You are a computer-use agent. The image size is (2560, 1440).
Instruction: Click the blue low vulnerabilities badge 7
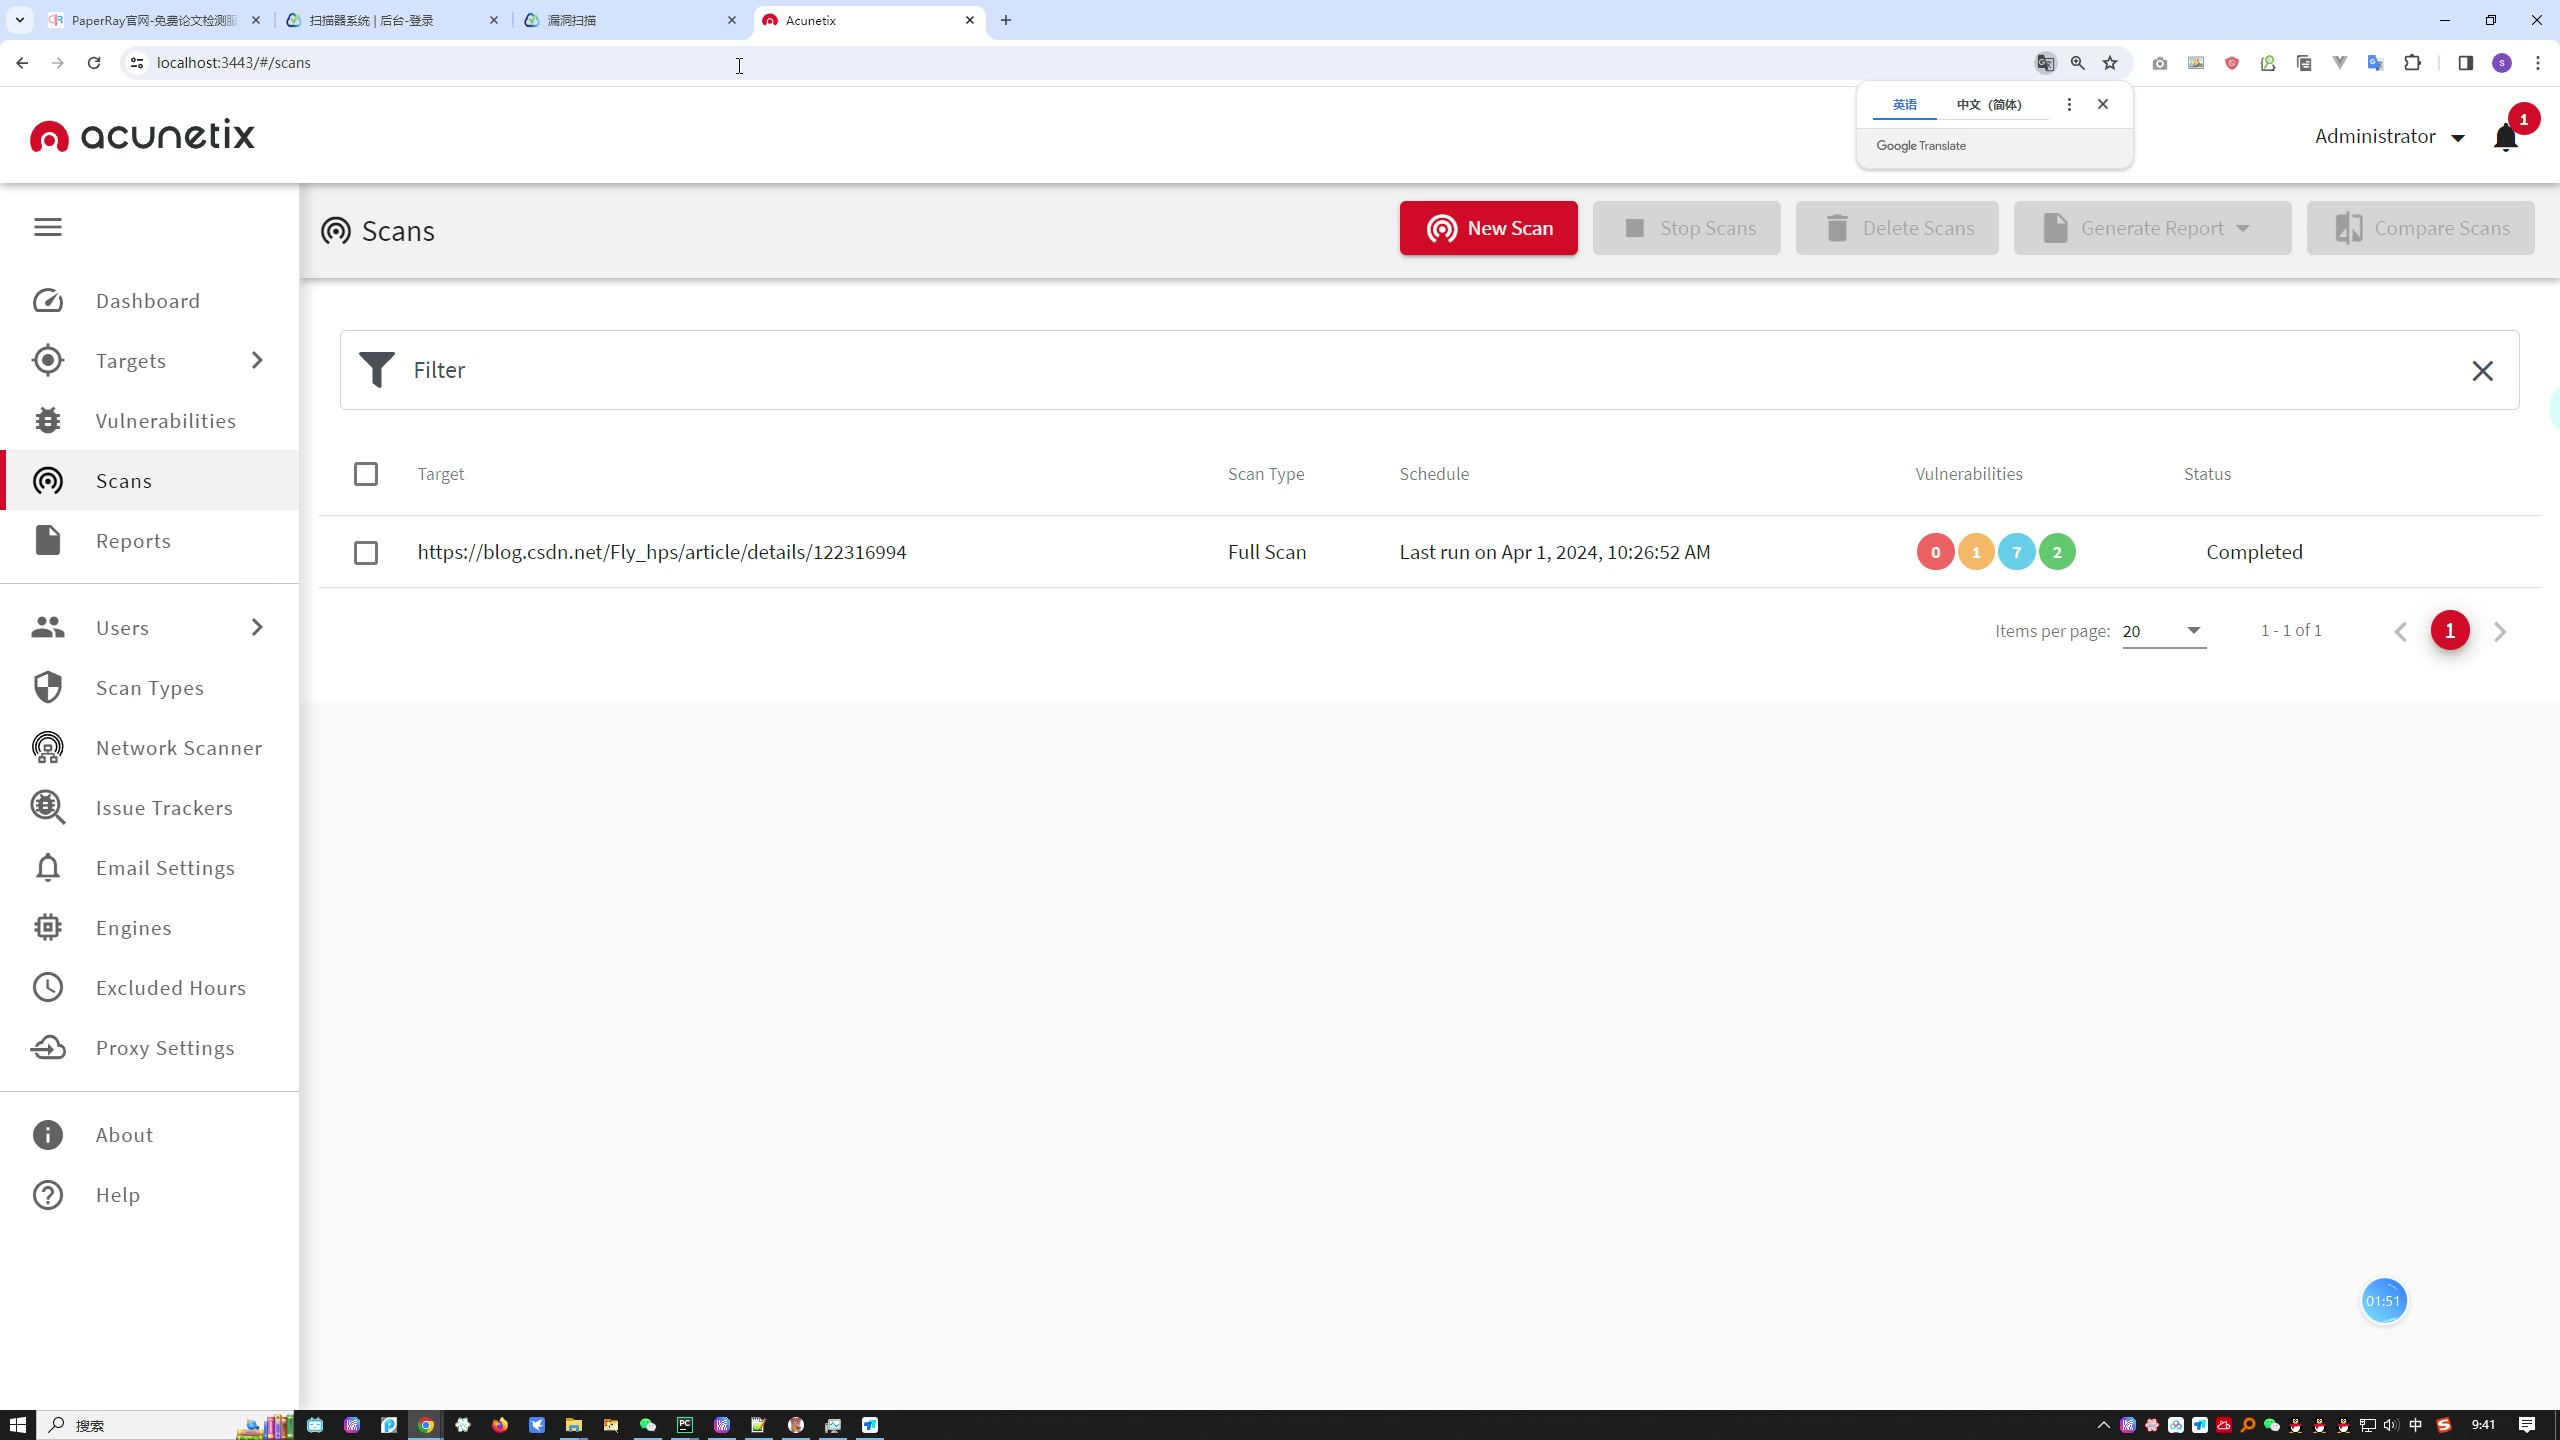pyautogui.click(x=2016, y=552)
